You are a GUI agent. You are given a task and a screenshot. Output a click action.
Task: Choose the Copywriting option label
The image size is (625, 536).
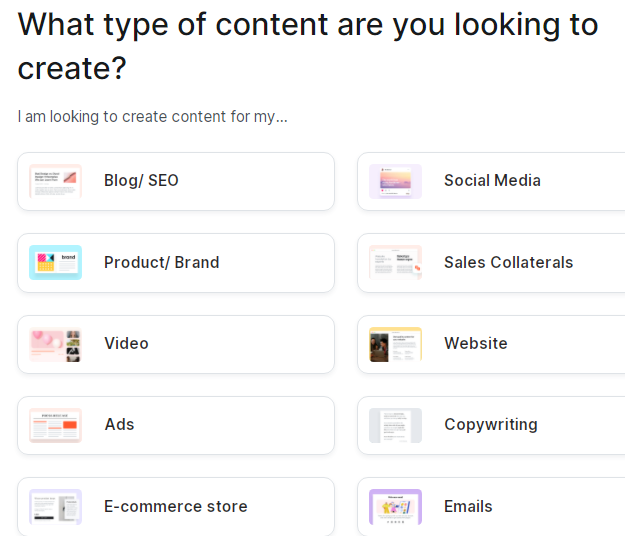tap(490, 424)
